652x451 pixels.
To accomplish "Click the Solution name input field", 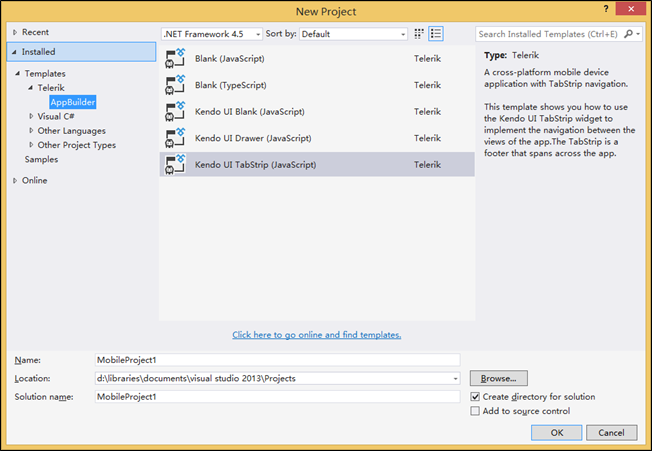I will 277,397.
